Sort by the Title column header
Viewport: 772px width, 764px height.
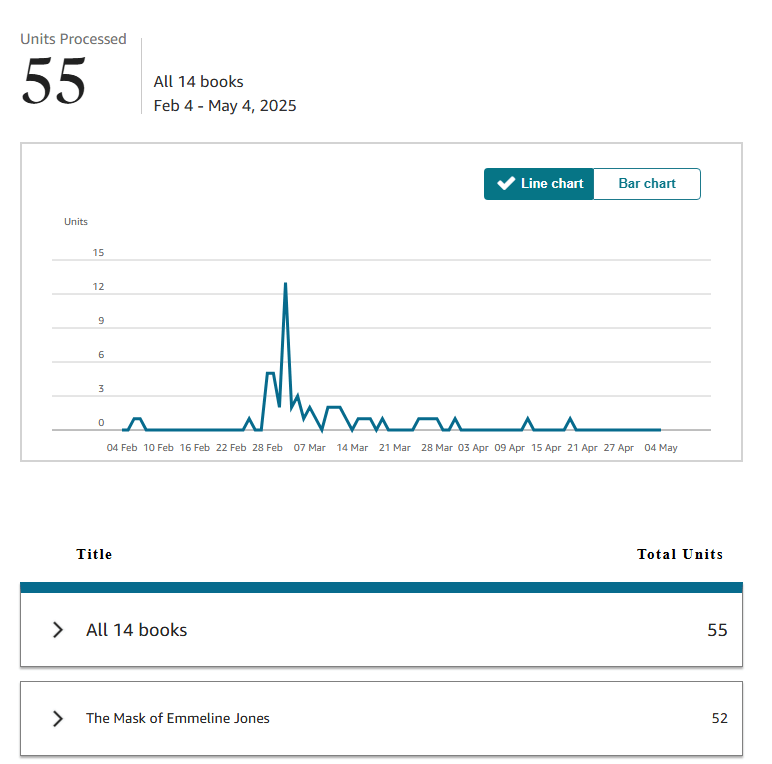94,554
